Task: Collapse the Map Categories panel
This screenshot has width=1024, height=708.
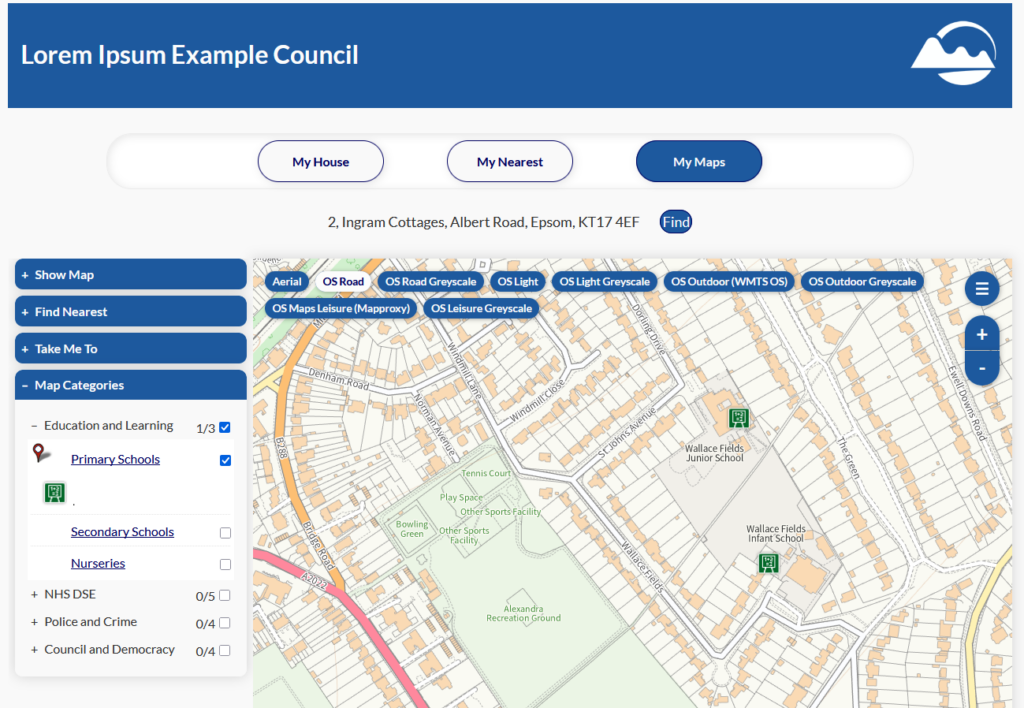Action: [x=130, y=385]
